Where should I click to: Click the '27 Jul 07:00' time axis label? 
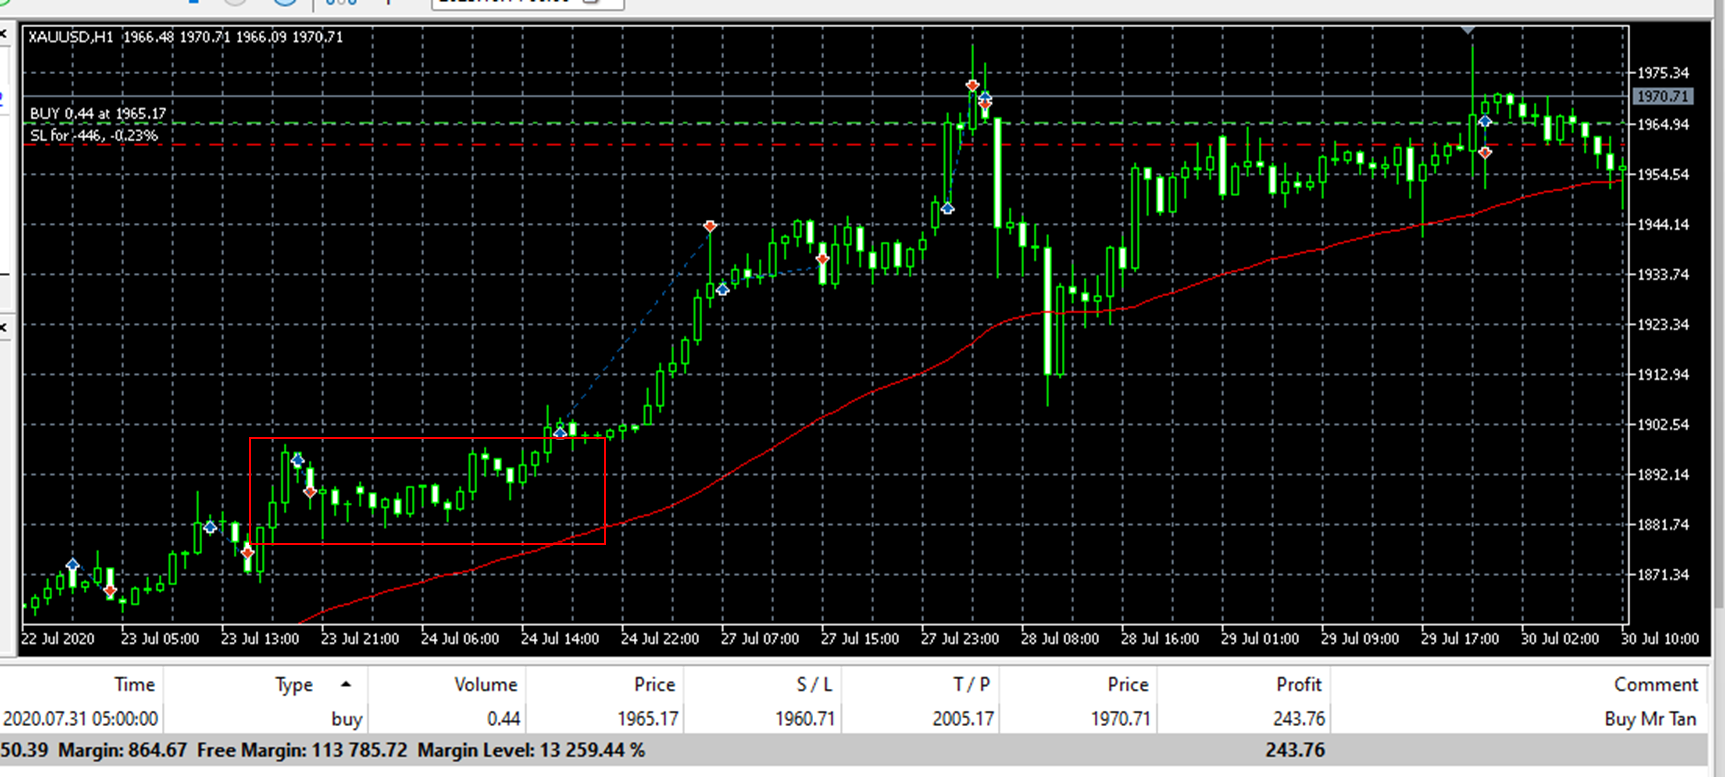click(x=760, y=639)
